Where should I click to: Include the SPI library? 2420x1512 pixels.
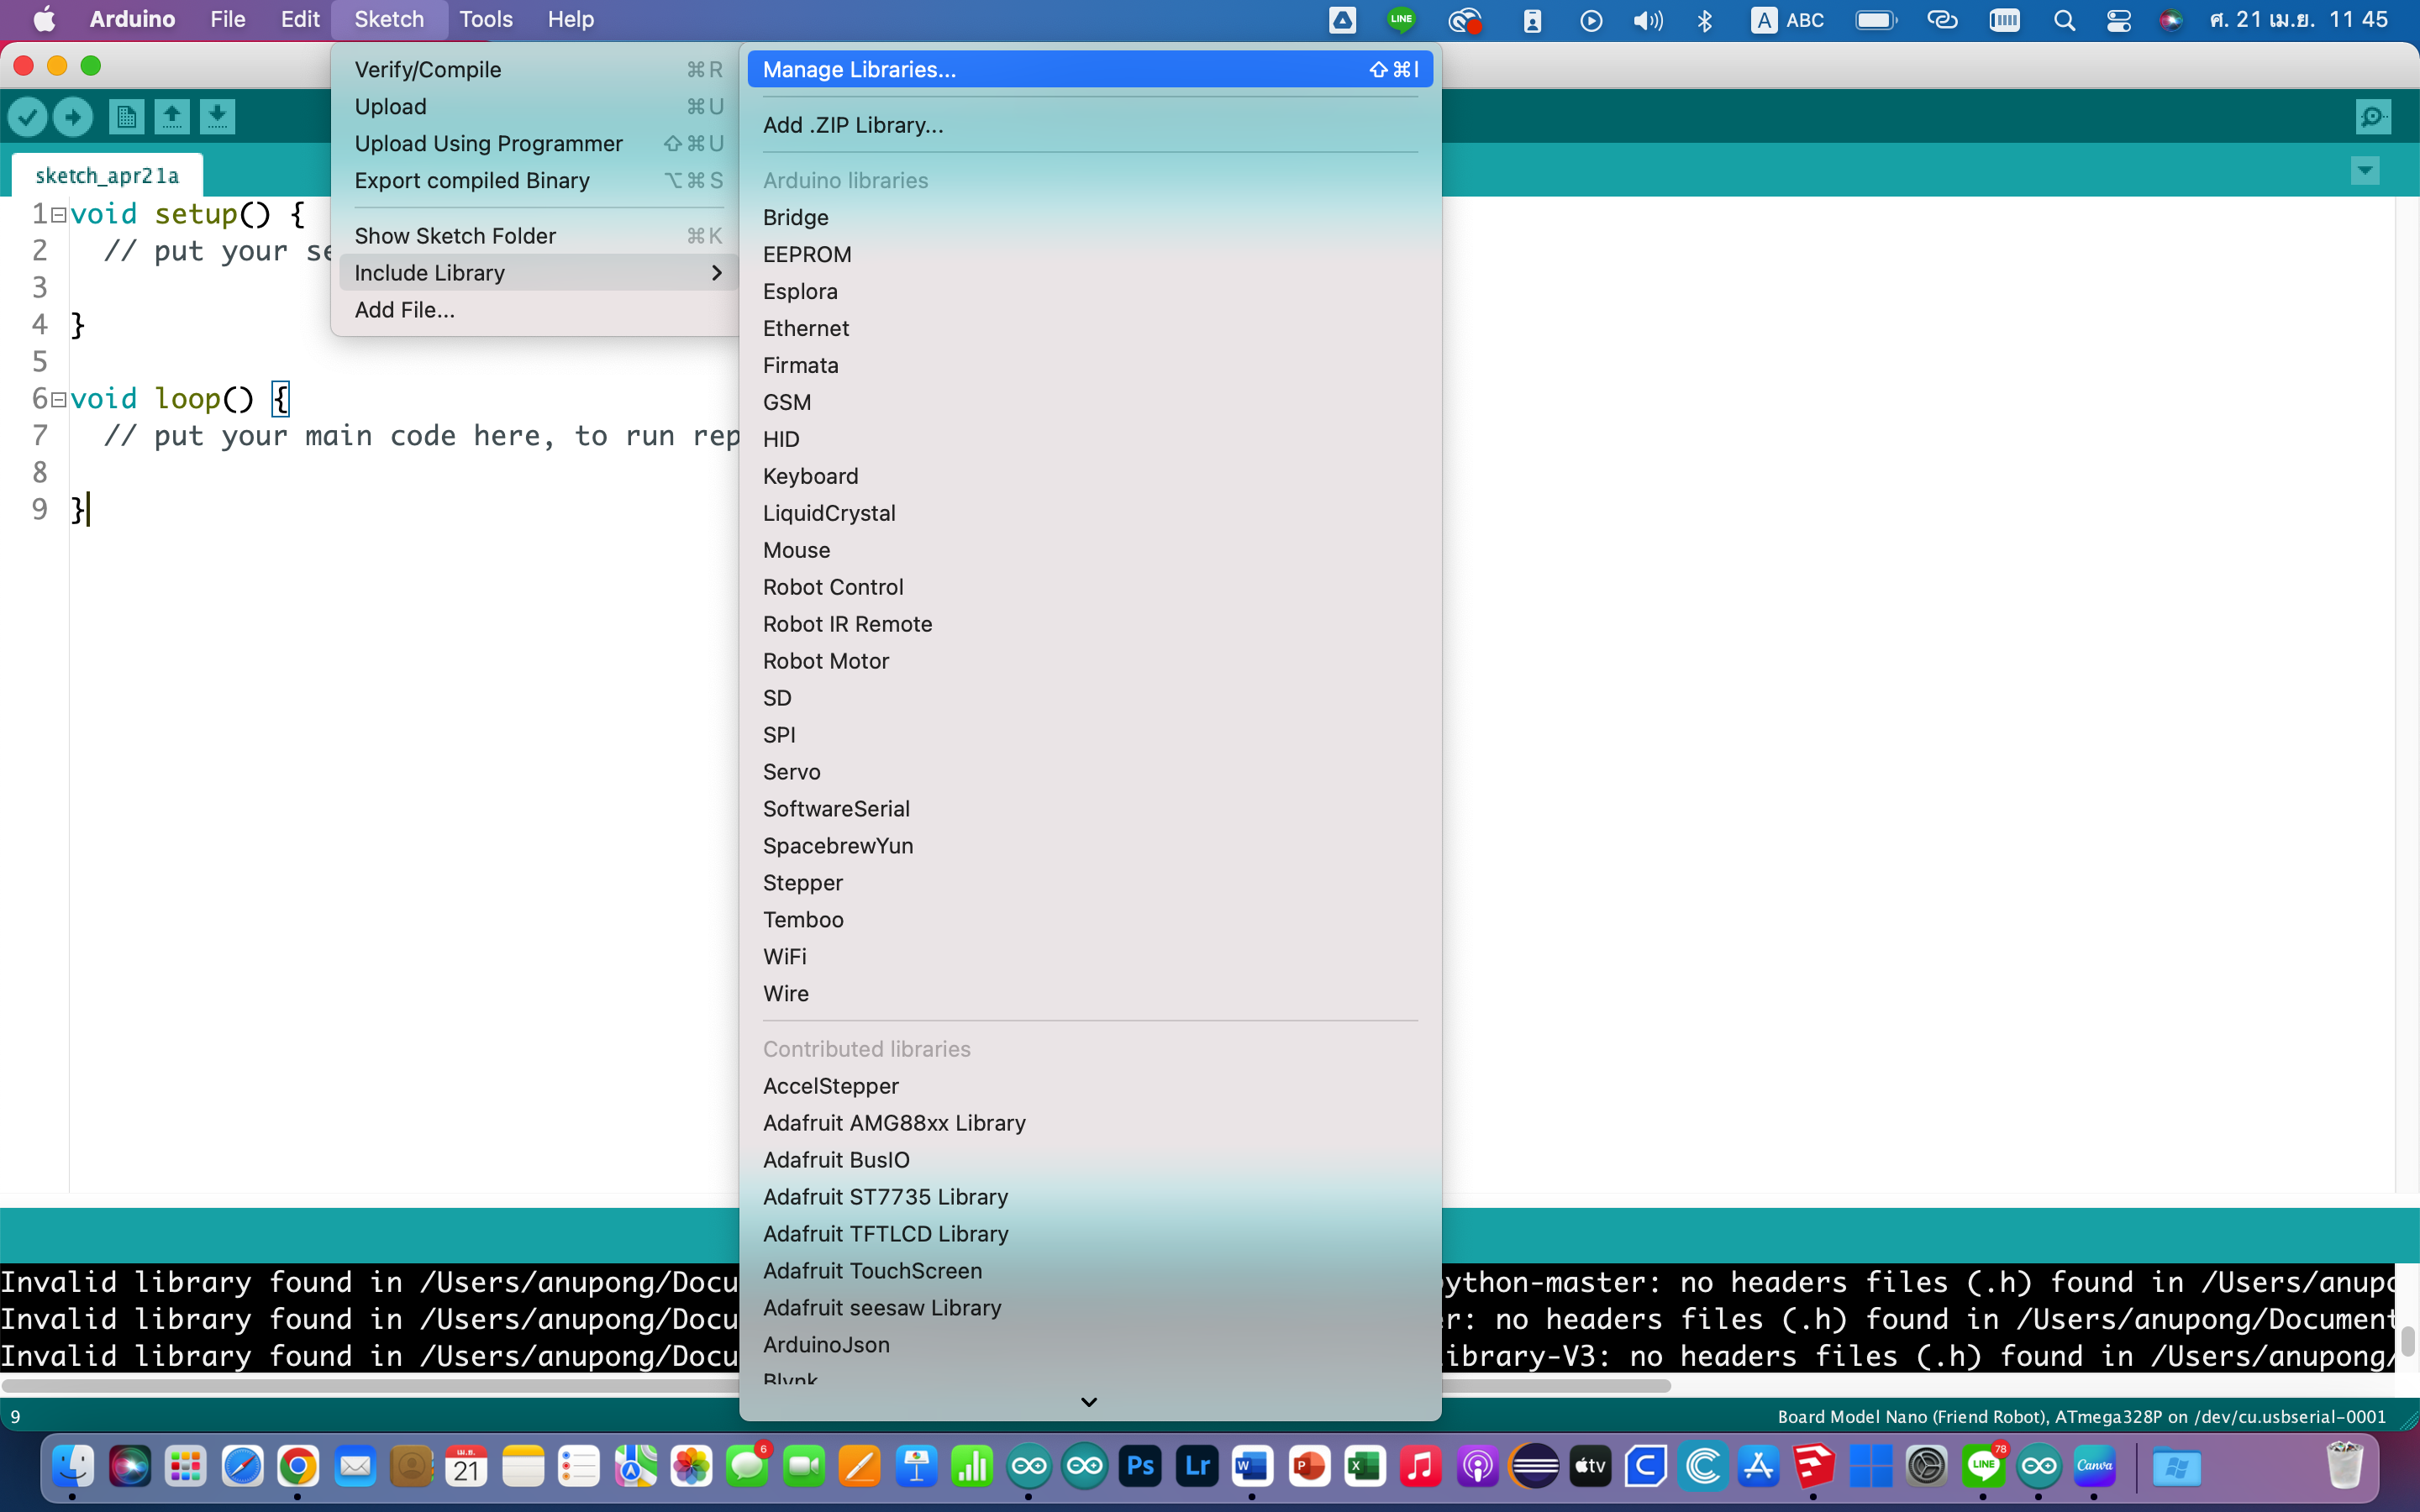(x=1090, y=735)
